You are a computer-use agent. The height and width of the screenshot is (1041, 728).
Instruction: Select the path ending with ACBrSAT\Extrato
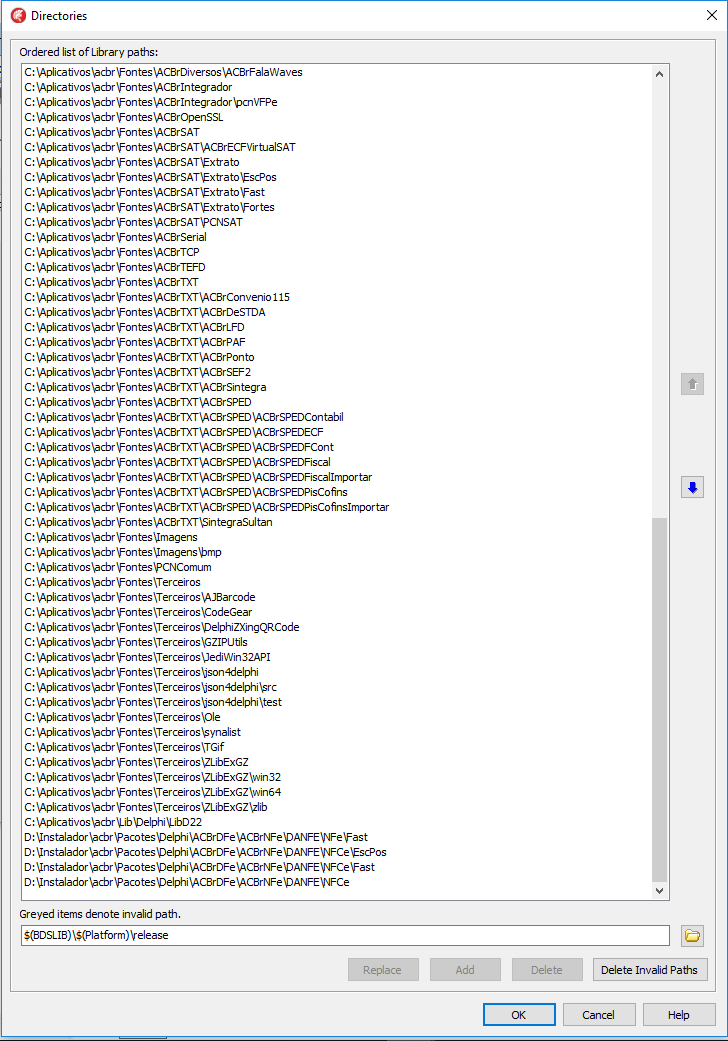[x=131, y=163]
